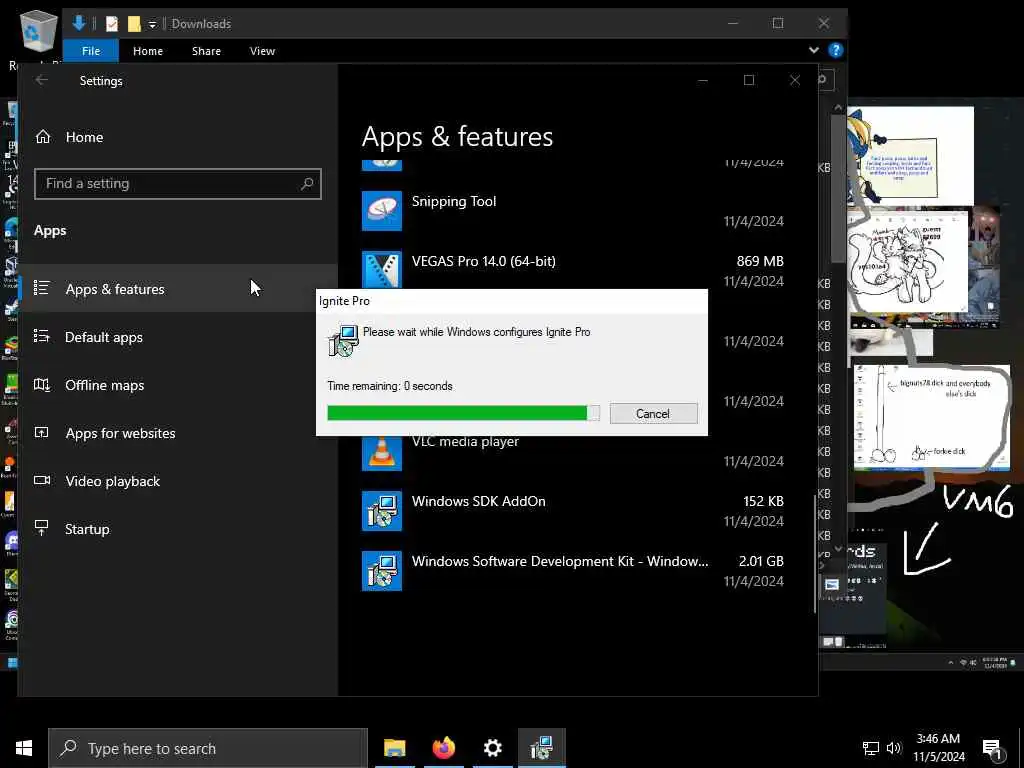Click the New folder icon in Downloads title bar
This screenshot has height=768, width=1024.
pos(134,24)
